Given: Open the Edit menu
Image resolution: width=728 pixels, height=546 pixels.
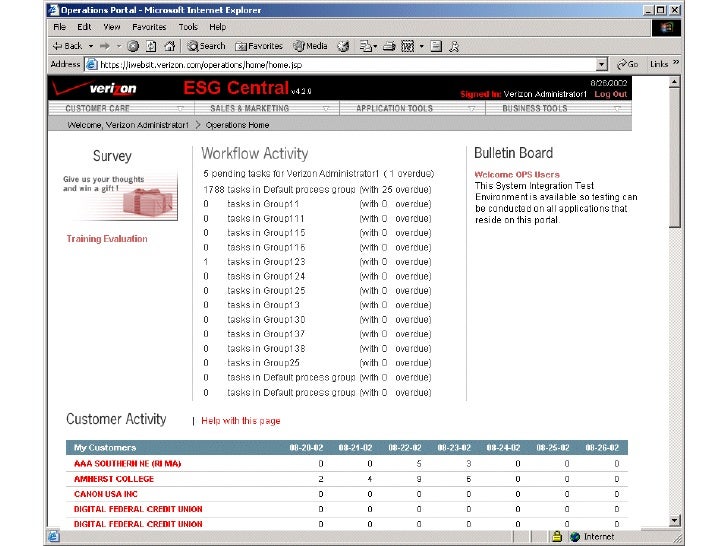Looking at the screenshot, I should click(x=84, y=27).
